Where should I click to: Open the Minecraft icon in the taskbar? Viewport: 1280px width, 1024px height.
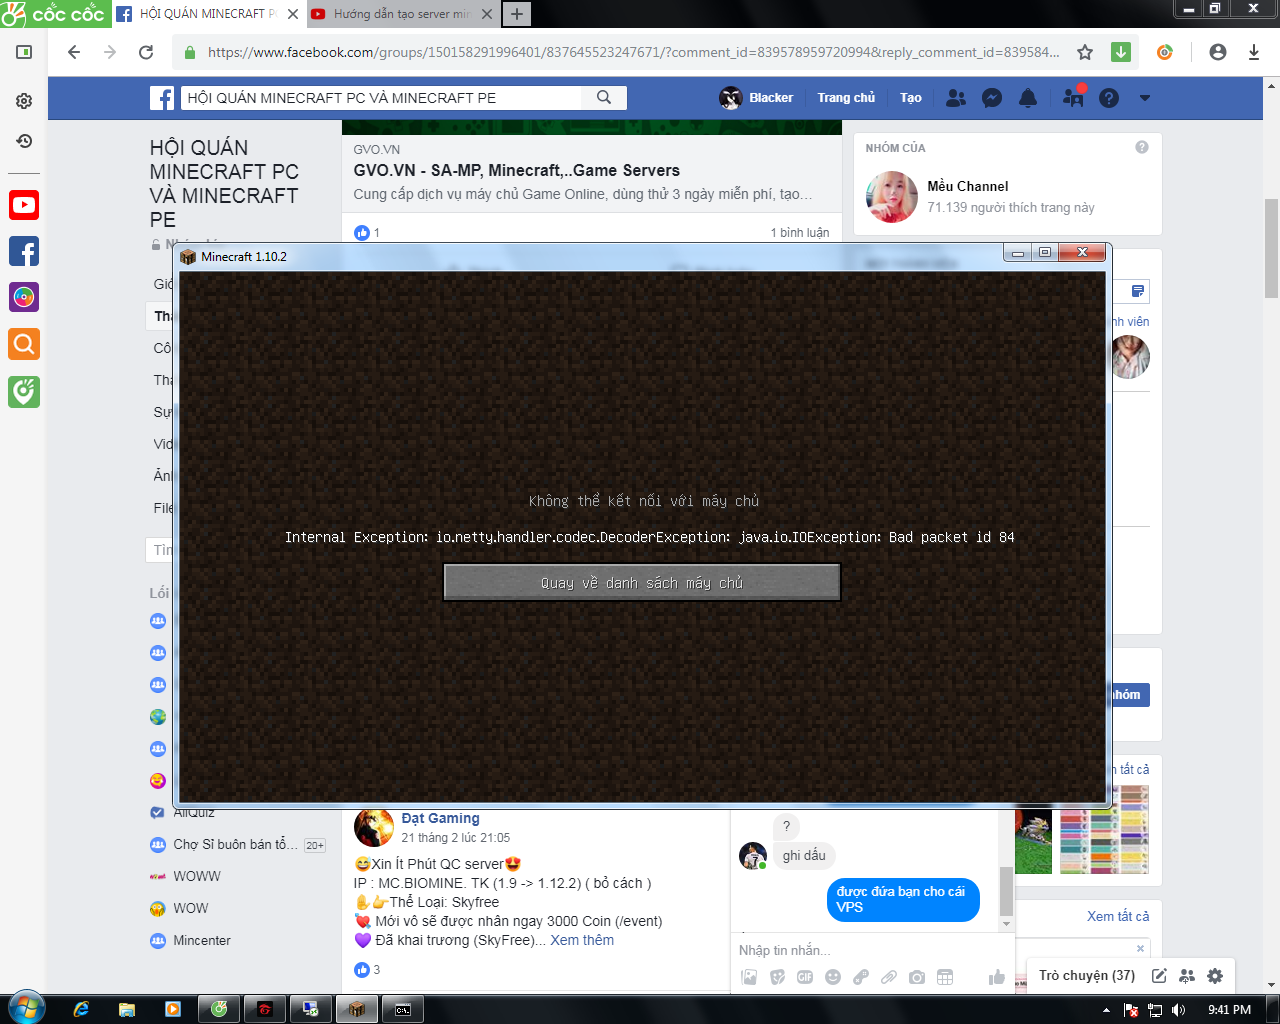point(356,1010)
